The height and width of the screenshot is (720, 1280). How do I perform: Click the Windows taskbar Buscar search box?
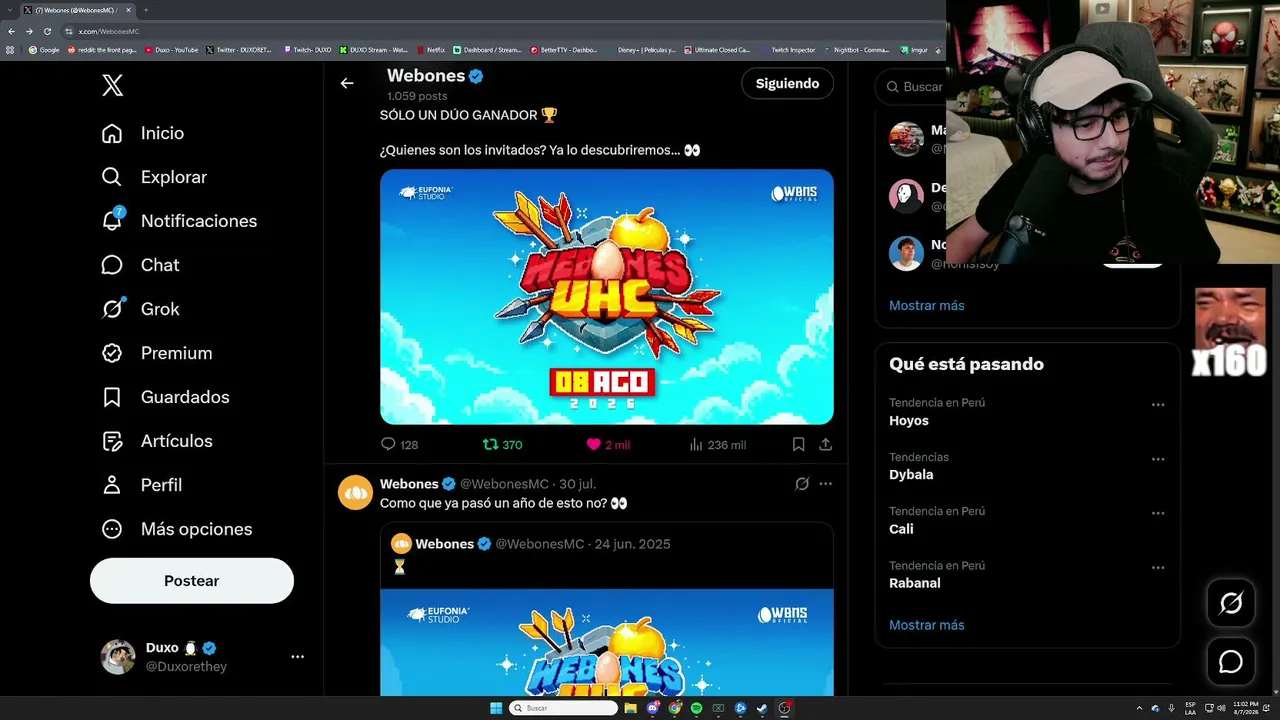click(564, 708)
